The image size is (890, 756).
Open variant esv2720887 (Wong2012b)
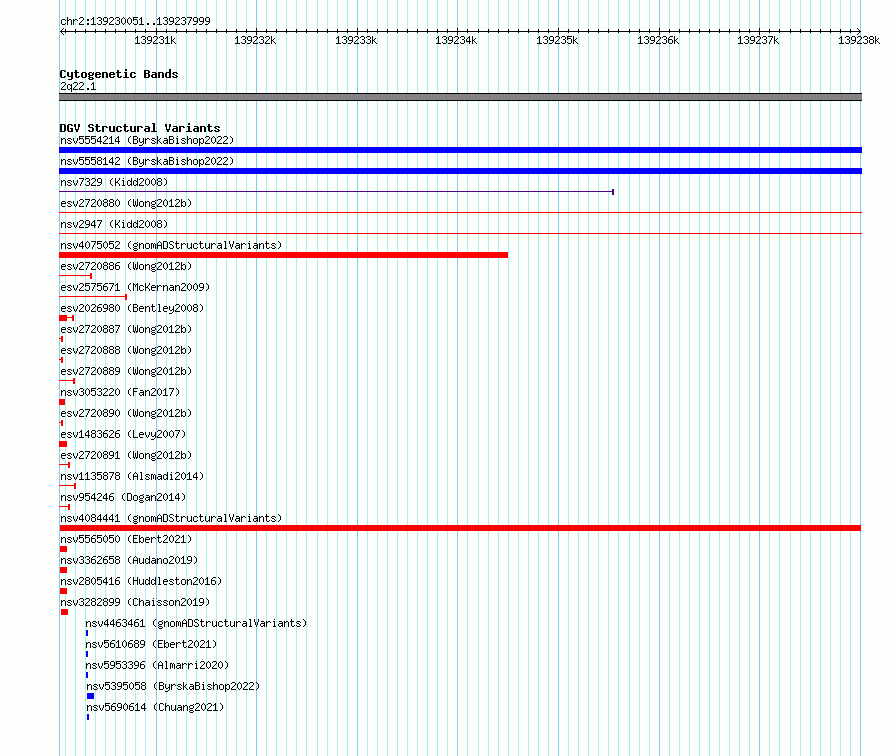(x=126, y=329)
